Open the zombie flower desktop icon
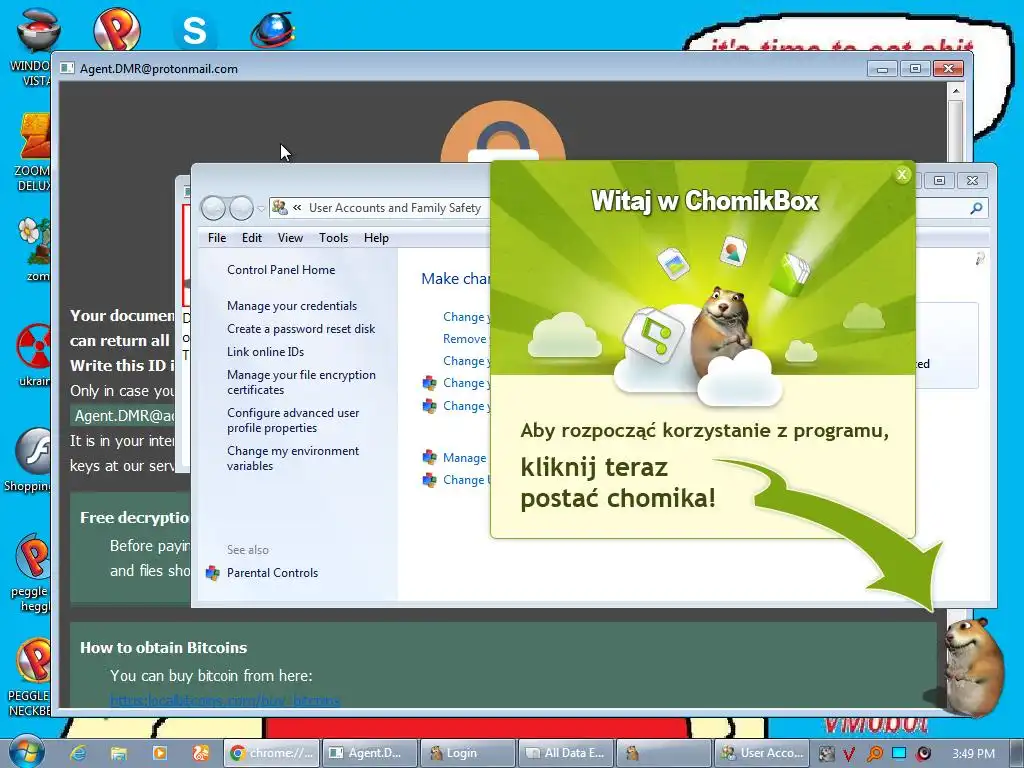Viewport: 1024px width, 768px height. click(x=34, y=249)
